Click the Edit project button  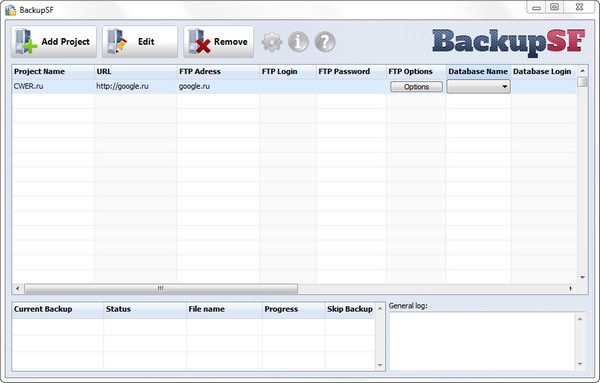point(140,42)
